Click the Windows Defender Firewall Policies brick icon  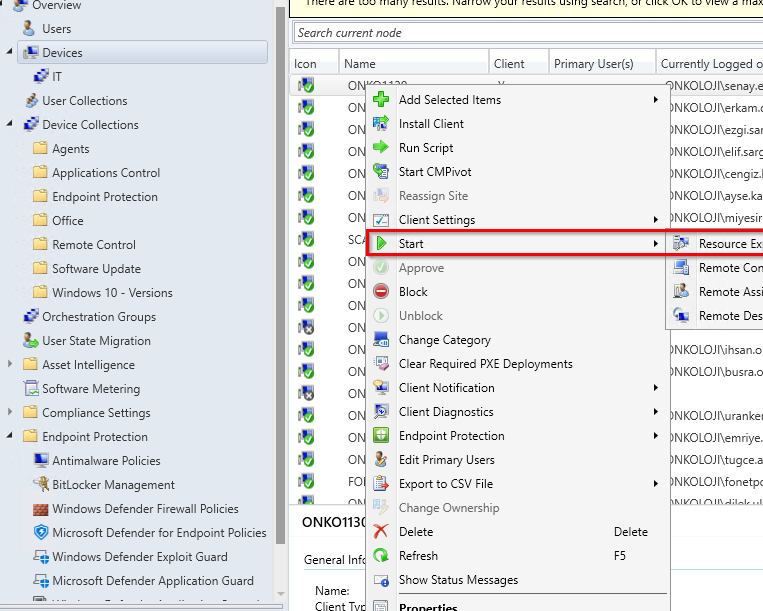pos(41,509)
